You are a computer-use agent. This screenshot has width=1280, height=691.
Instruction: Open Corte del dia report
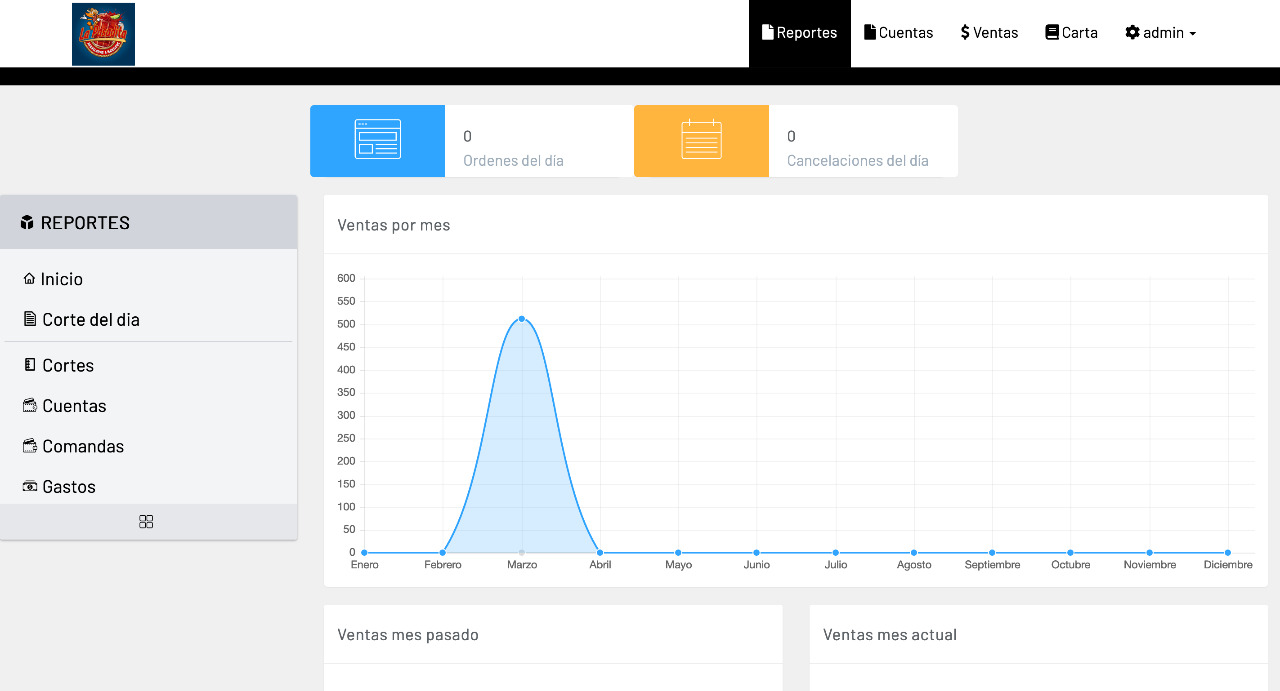(x=90, y=320)
